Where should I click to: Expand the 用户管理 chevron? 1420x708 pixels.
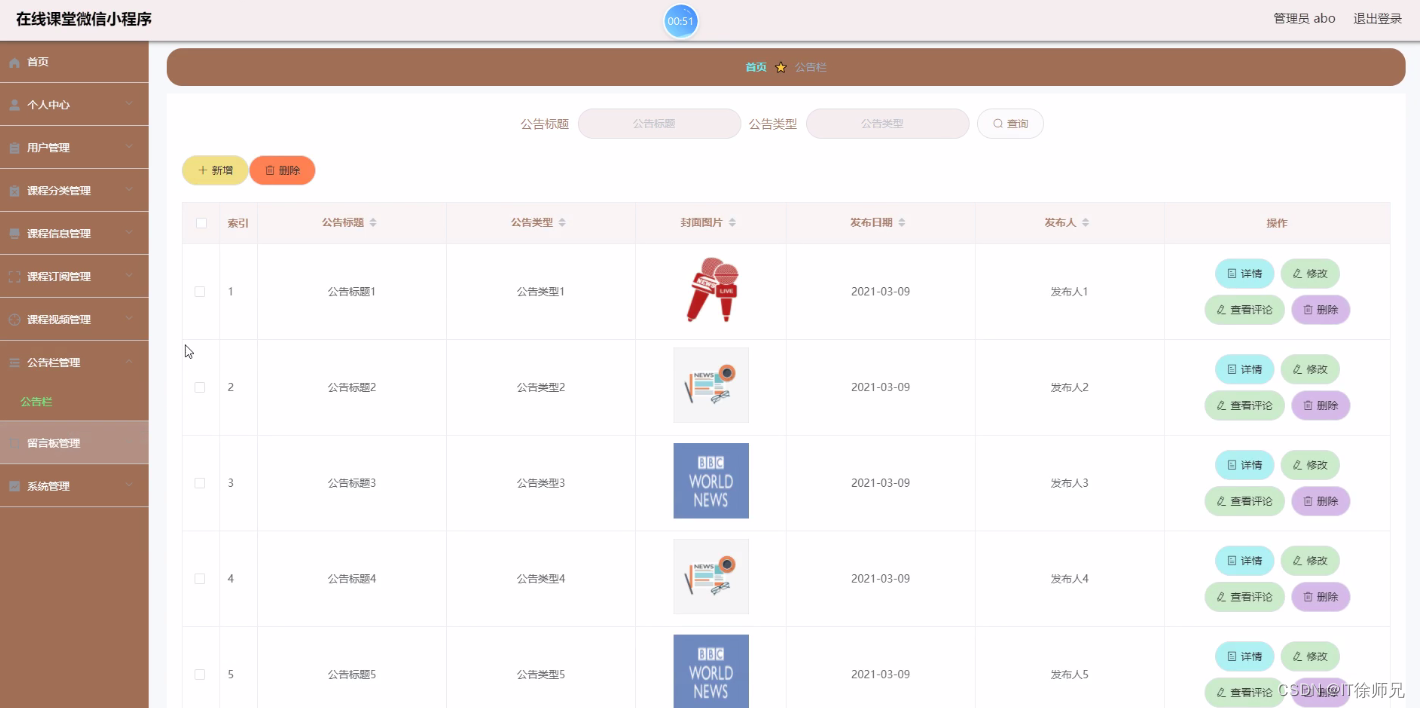[129, 147]
